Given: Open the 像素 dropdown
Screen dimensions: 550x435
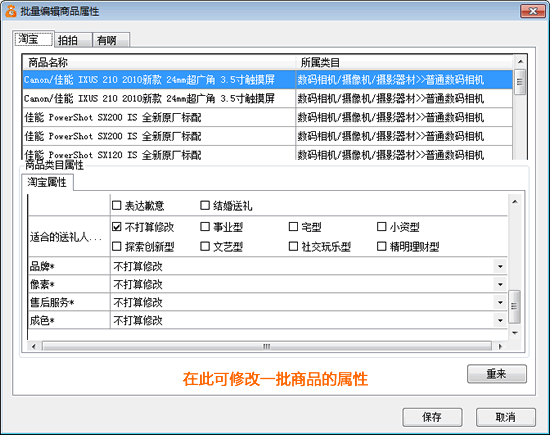Looking at the screenshot, I should click(x=500, y=285).
